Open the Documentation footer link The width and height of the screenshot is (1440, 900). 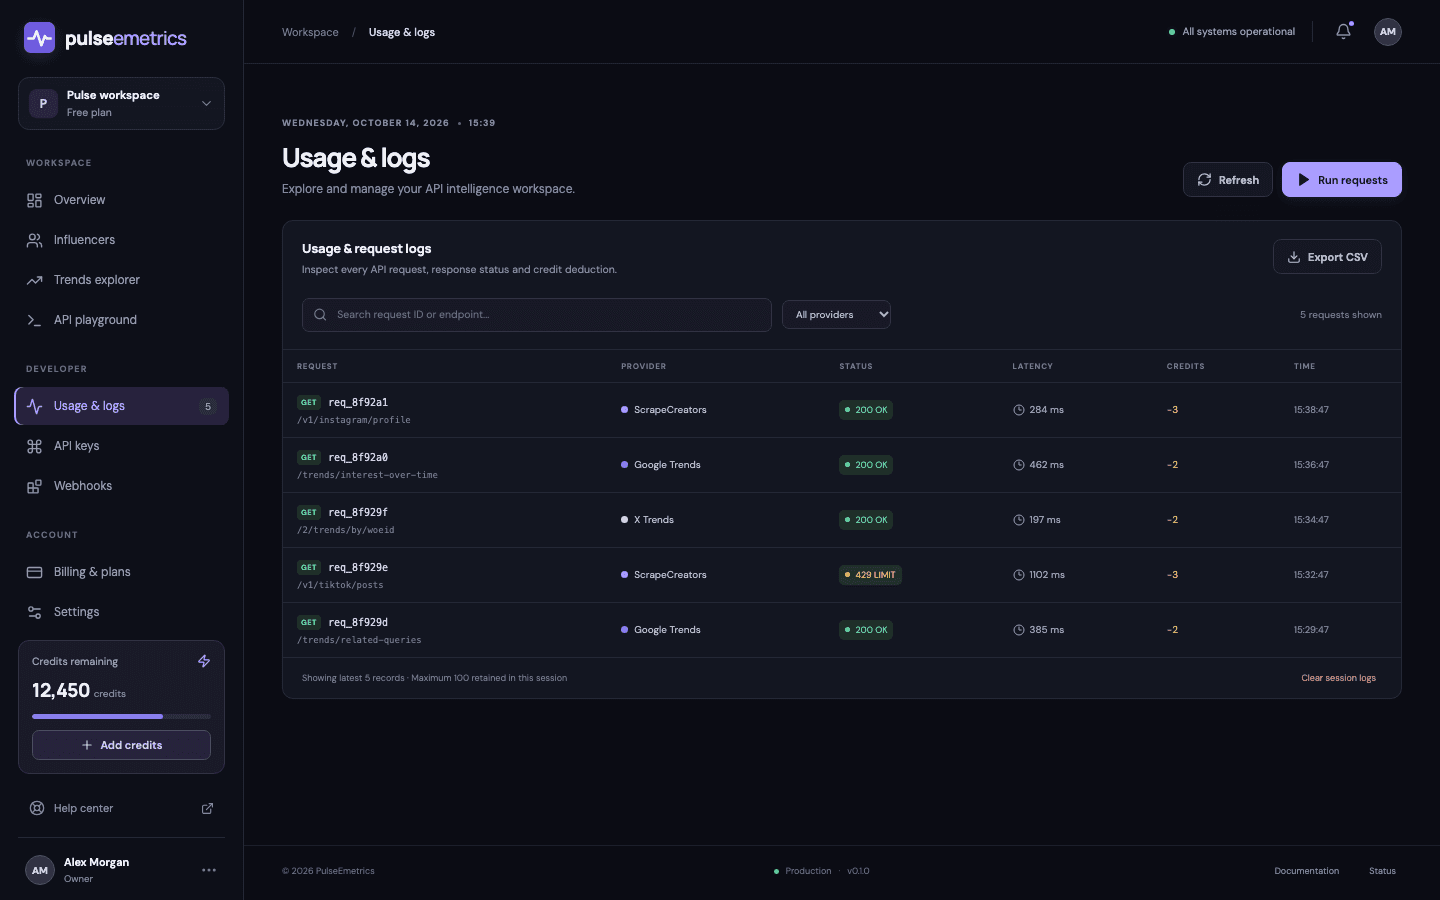(x=1306, y=871)
